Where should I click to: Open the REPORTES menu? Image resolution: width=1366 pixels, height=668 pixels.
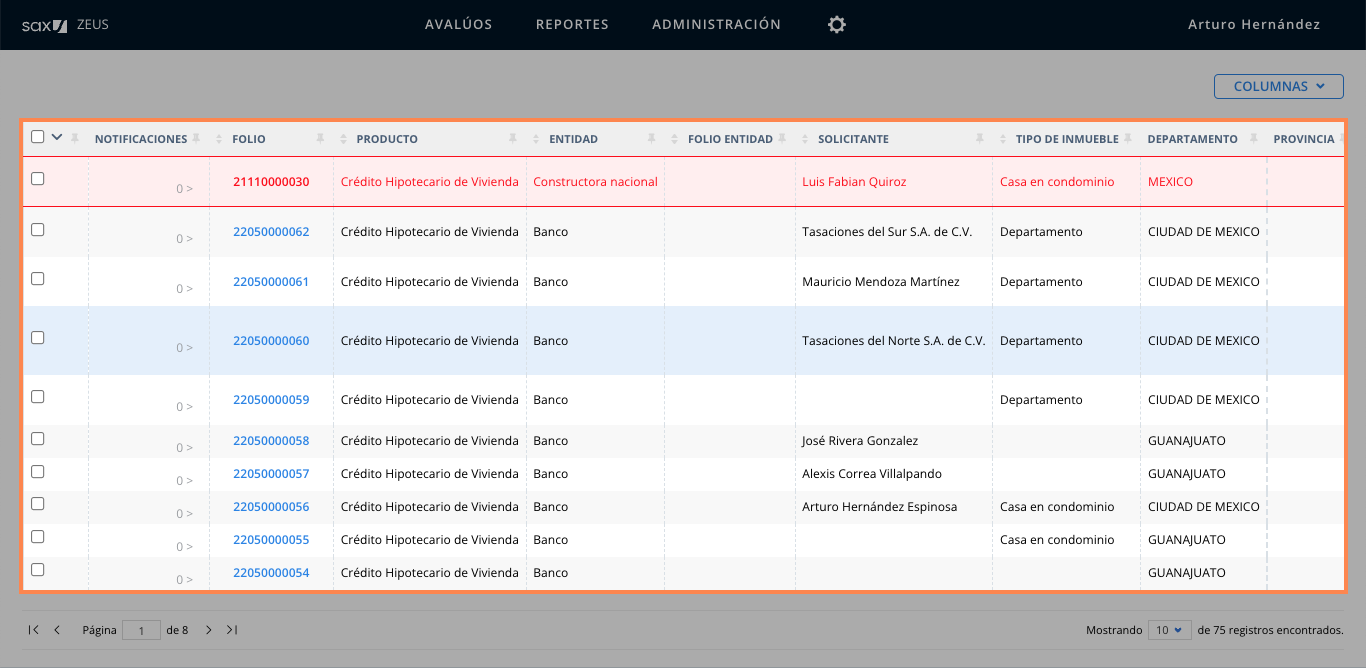coord(572,24)
